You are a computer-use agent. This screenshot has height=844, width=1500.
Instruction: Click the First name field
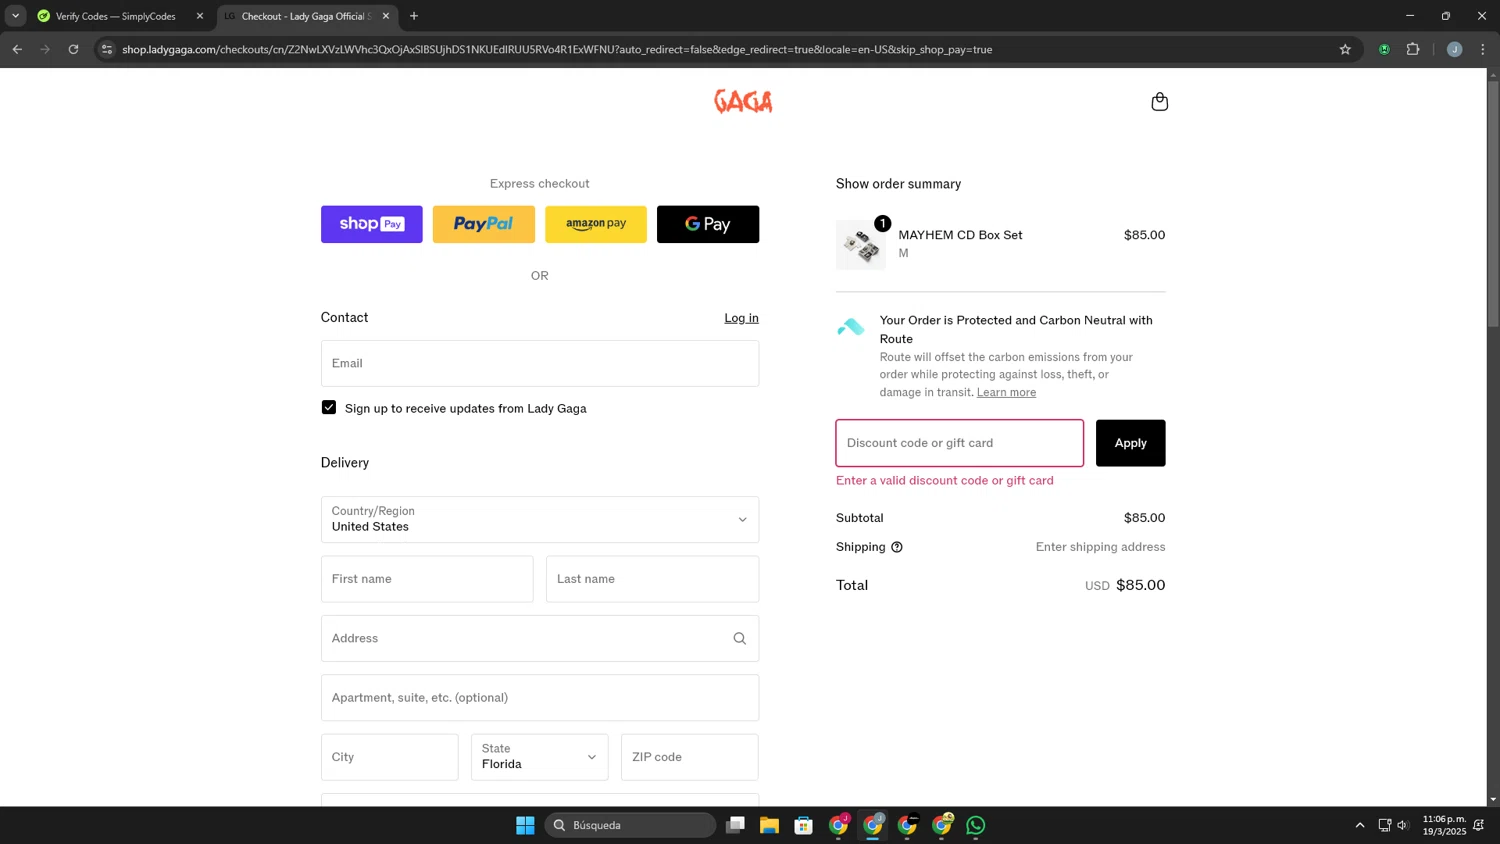click(427, 579)
